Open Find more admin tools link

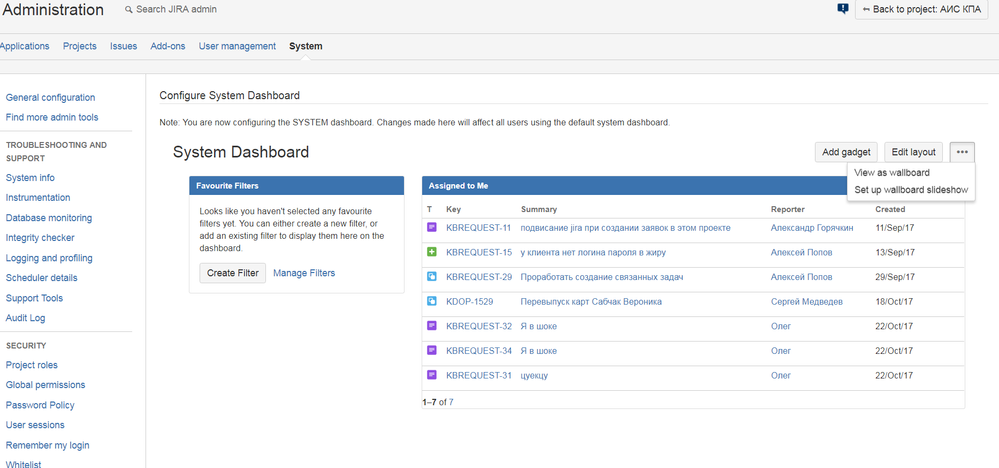[52, 117]
